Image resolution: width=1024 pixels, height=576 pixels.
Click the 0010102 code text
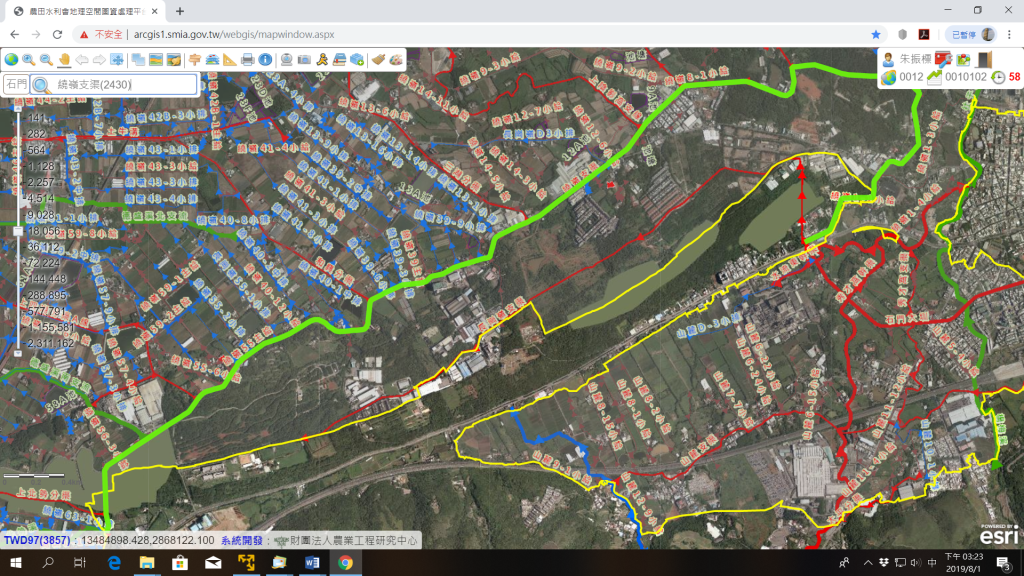pyautogui.click(x=966, y=77)
